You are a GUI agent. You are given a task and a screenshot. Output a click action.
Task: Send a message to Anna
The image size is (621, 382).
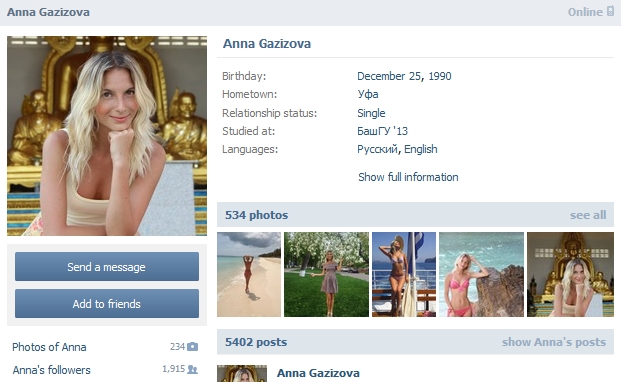point(107,266)
